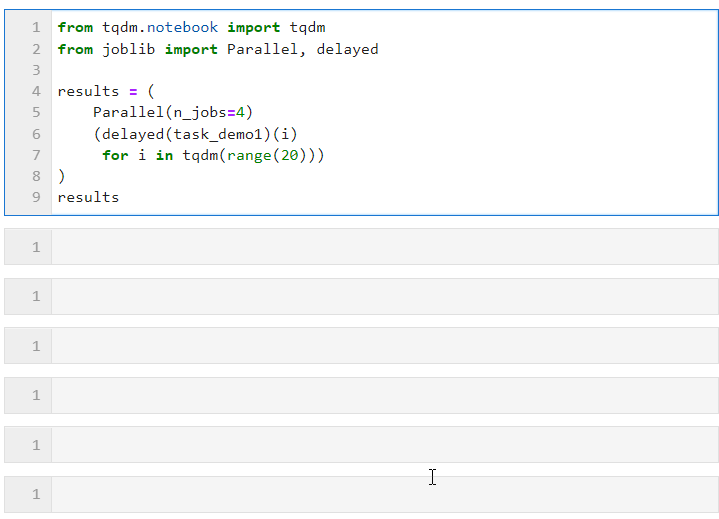Click the number 20 inside range()
Screen dimensions: 719x519
pos(289,155)
